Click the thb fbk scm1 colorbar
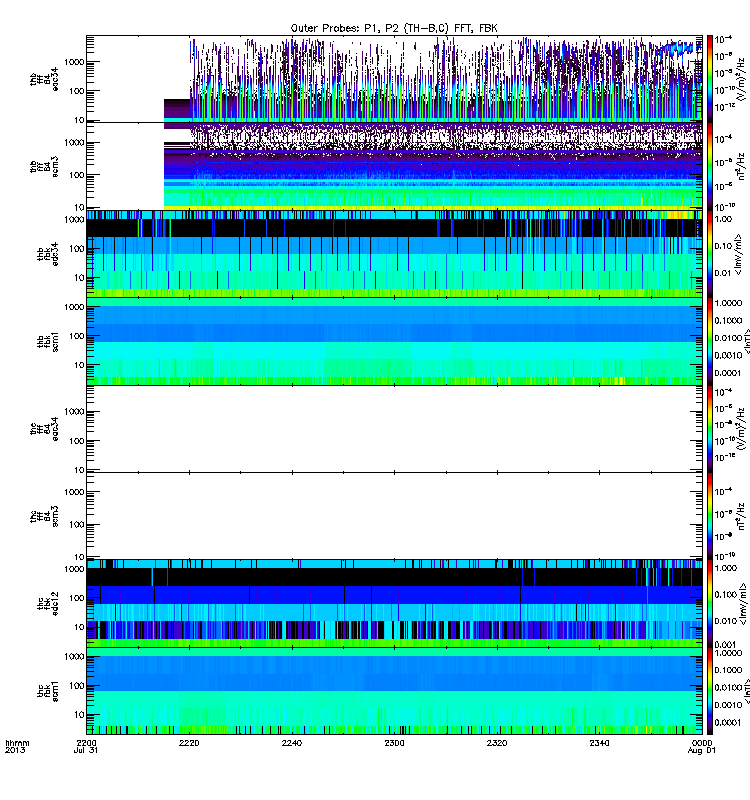Viewport: 750px width, 800px height. [709, 341]
